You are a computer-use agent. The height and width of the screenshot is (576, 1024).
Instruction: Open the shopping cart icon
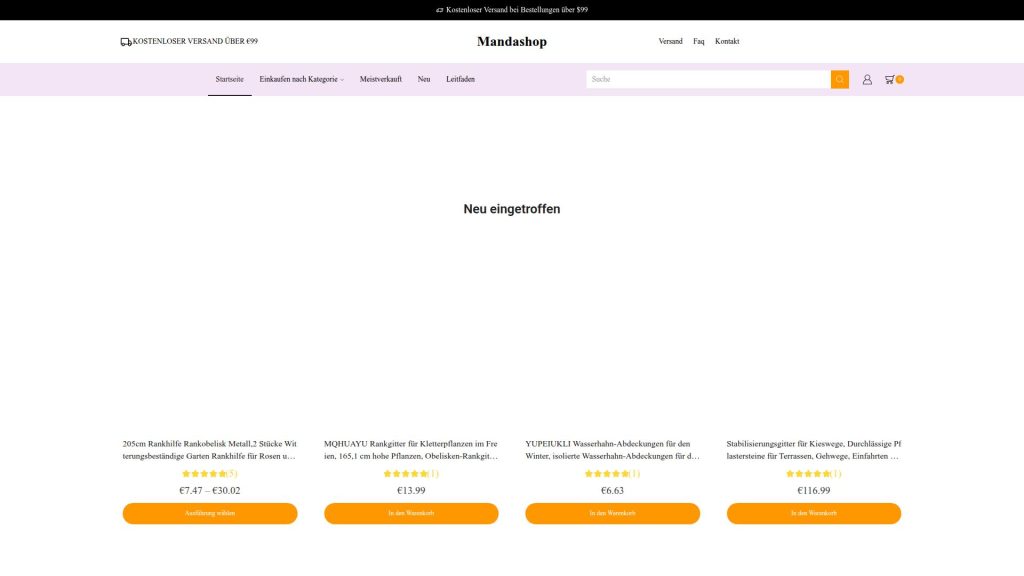pos(893,79)
